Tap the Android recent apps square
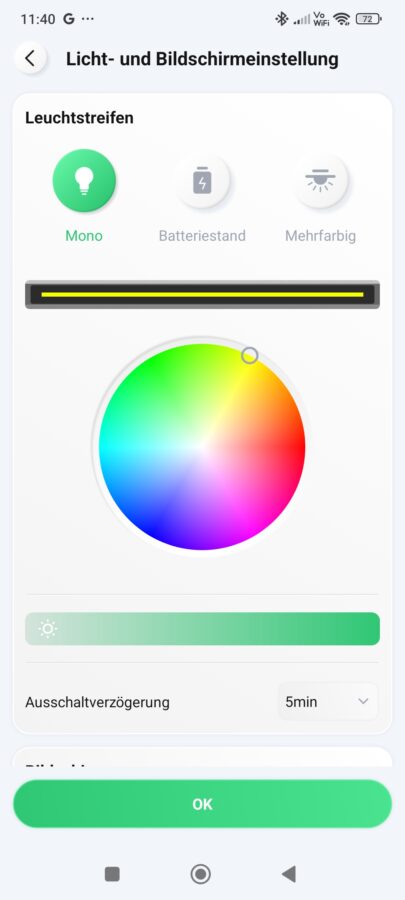This screenshot has height=900, width=405. 112,874
